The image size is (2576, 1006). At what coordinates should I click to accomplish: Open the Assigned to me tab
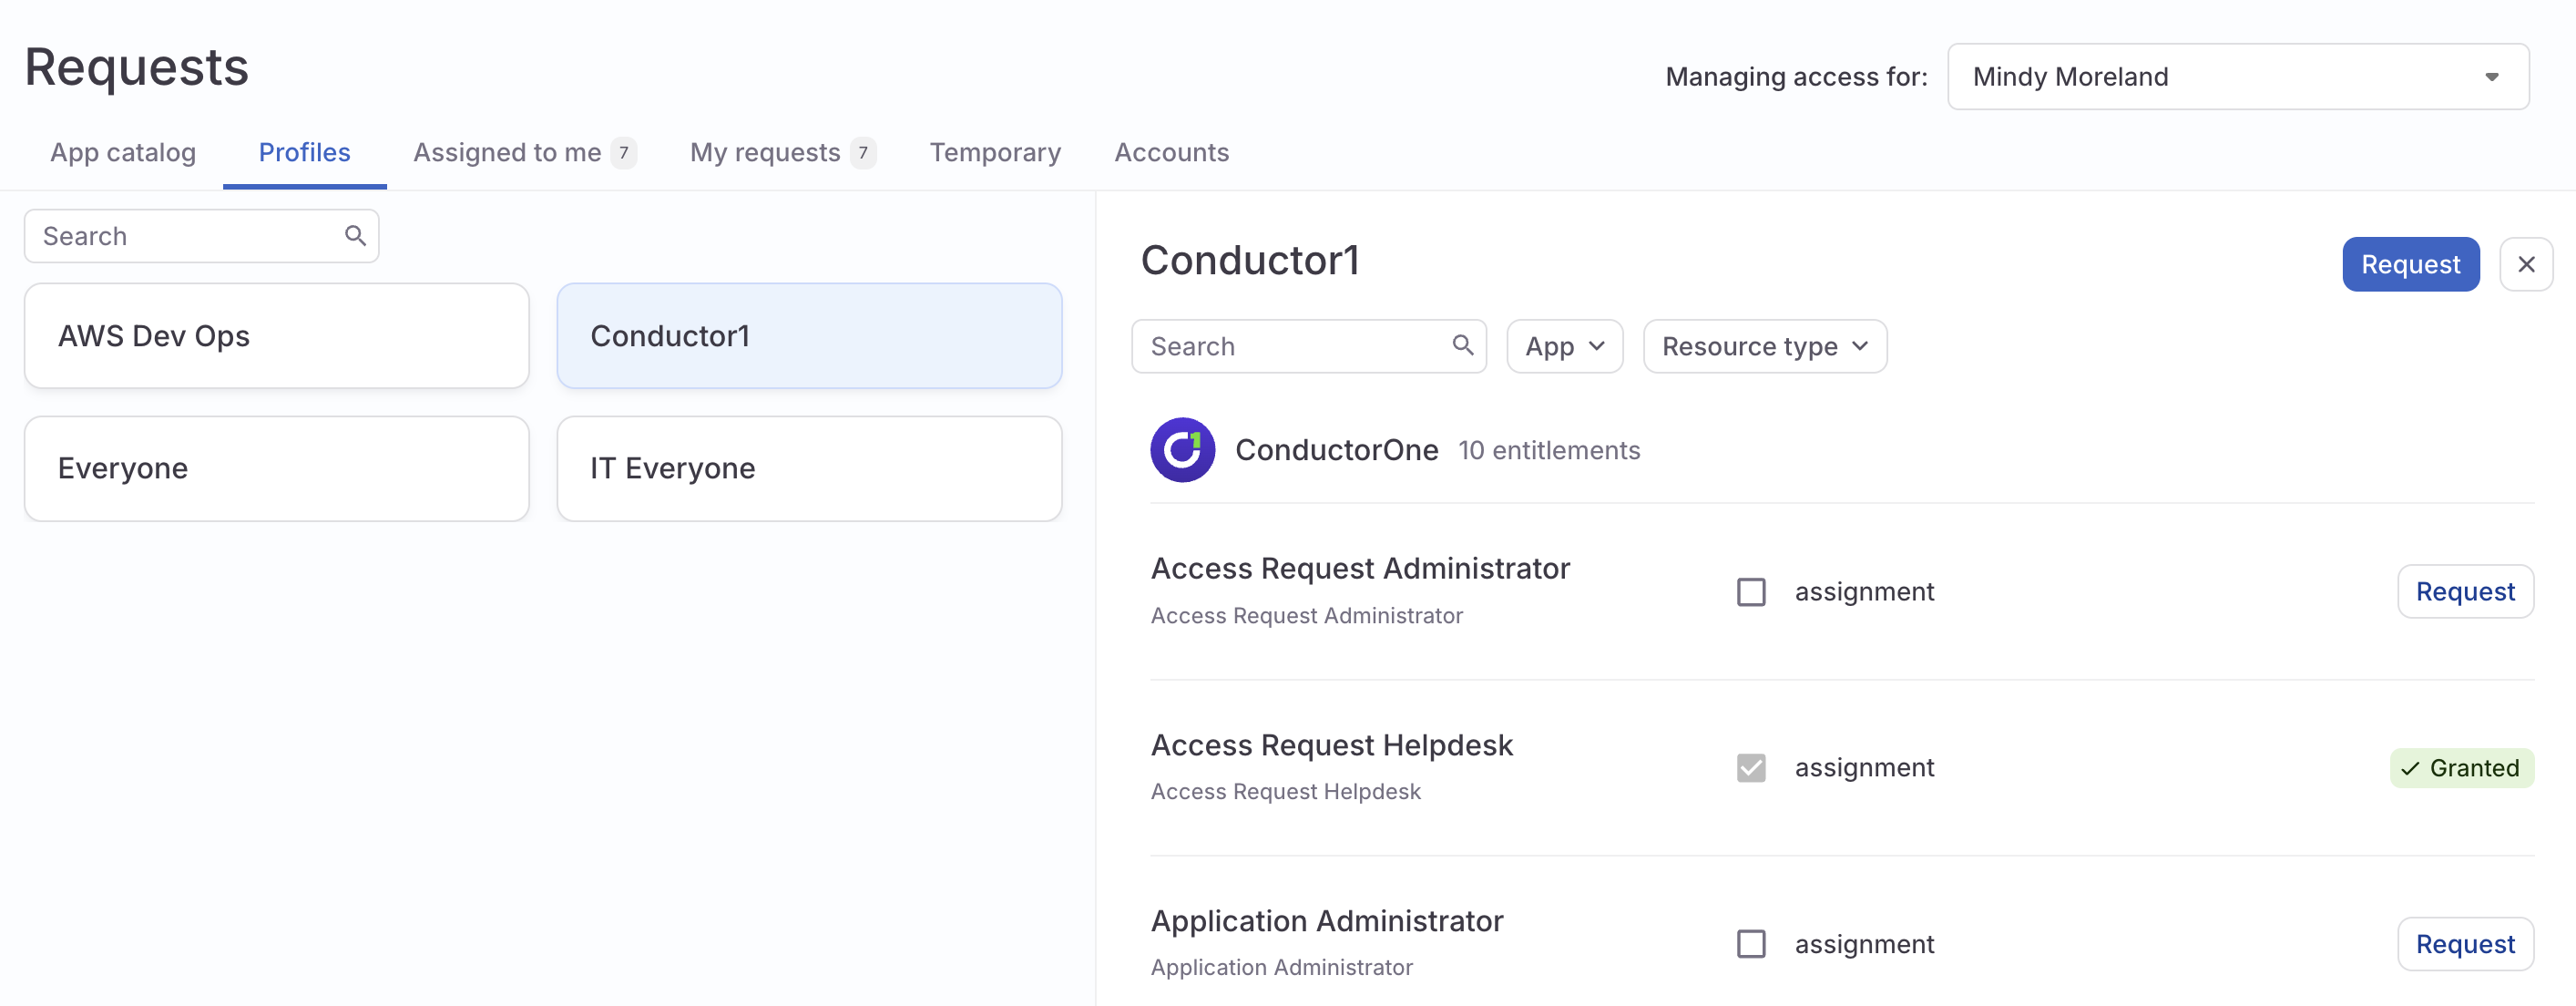click(x=509, y=152)
